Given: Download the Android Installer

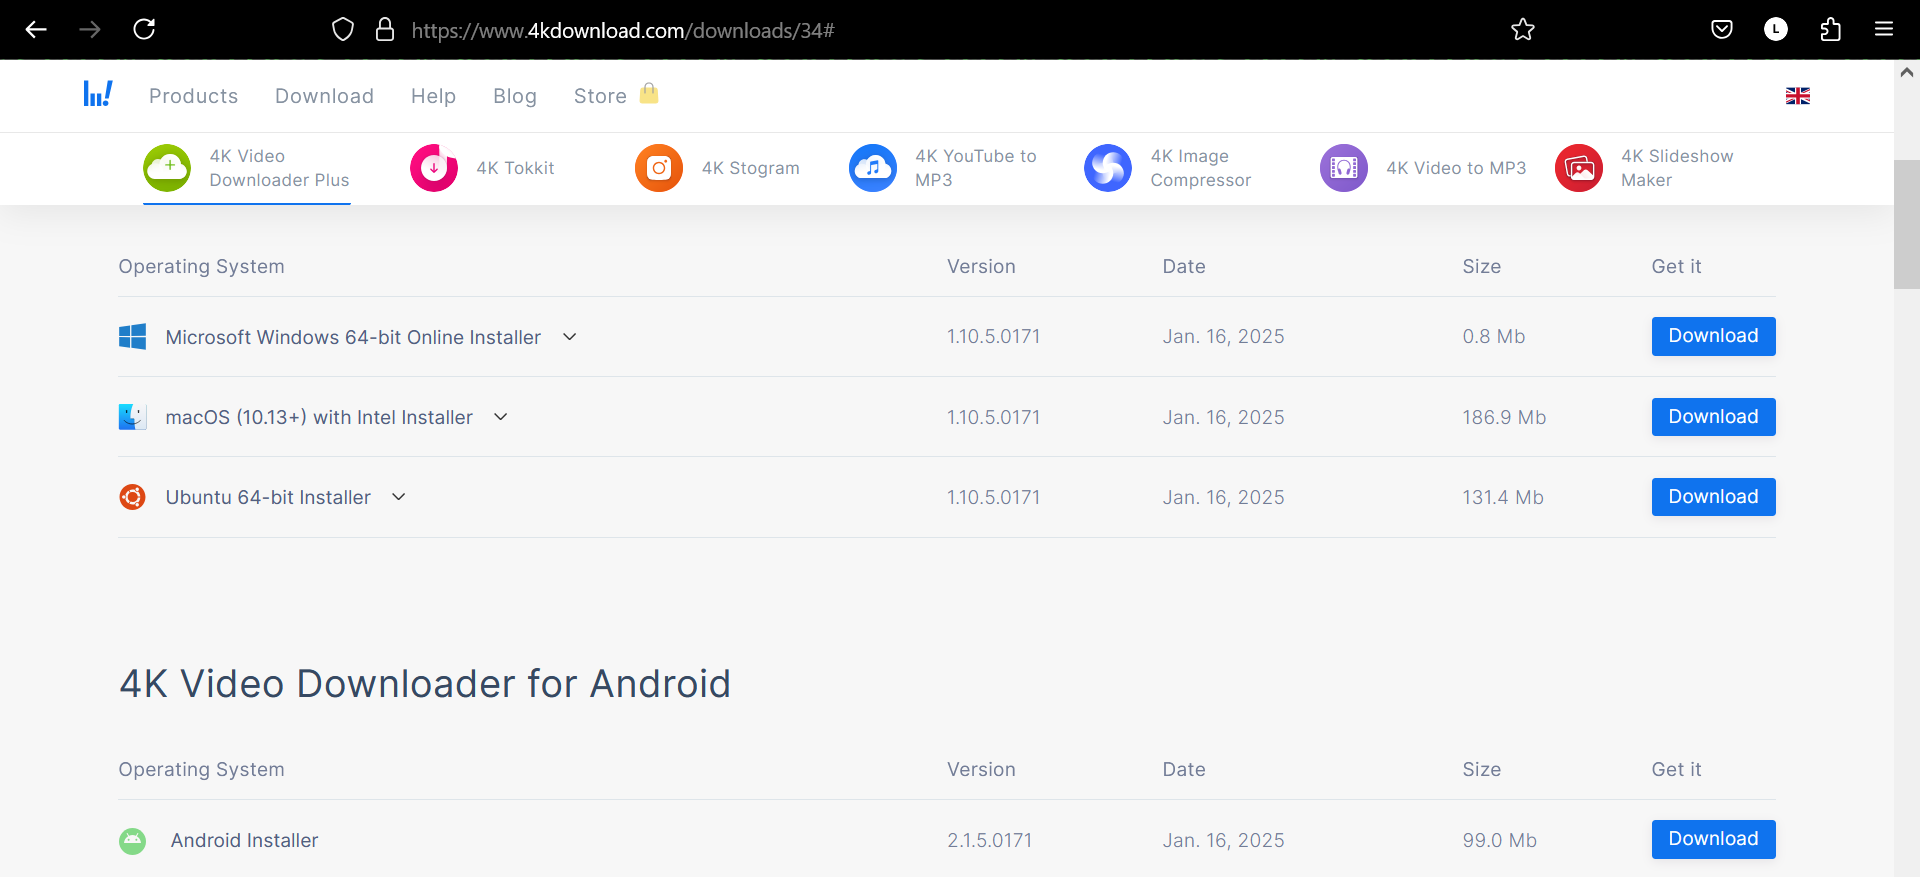Looking at the screenshot, I should point(1713,839).
